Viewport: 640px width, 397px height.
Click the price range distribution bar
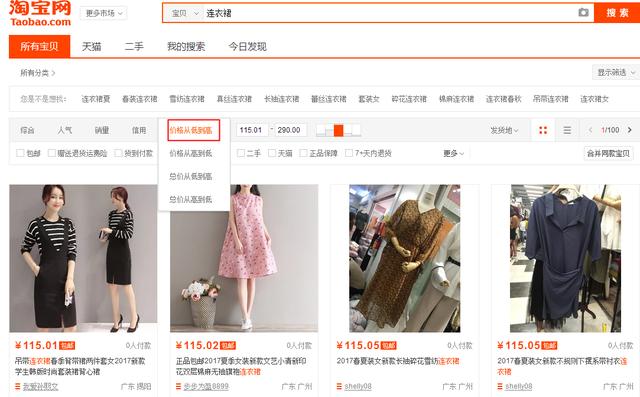[x=338, y=130]
